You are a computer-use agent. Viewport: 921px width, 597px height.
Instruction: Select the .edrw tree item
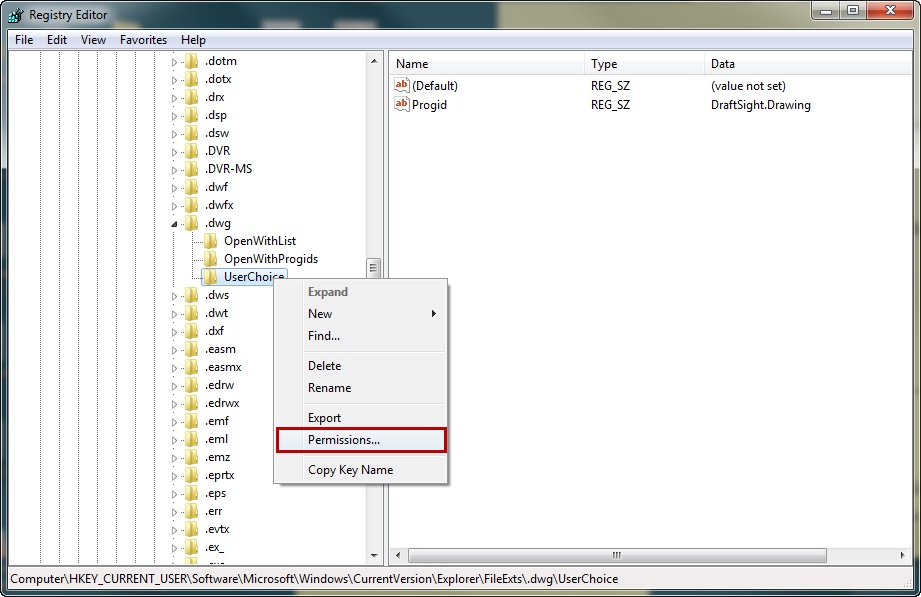coord(220,385)
